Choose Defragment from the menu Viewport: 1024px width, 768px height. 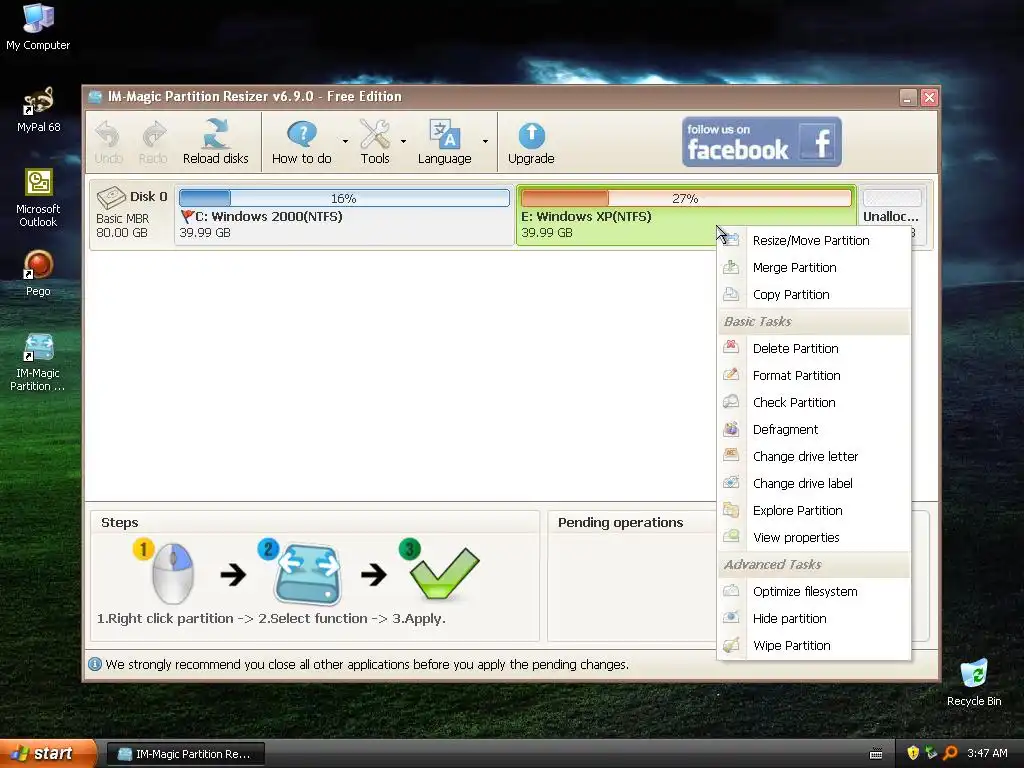[814, 429]
